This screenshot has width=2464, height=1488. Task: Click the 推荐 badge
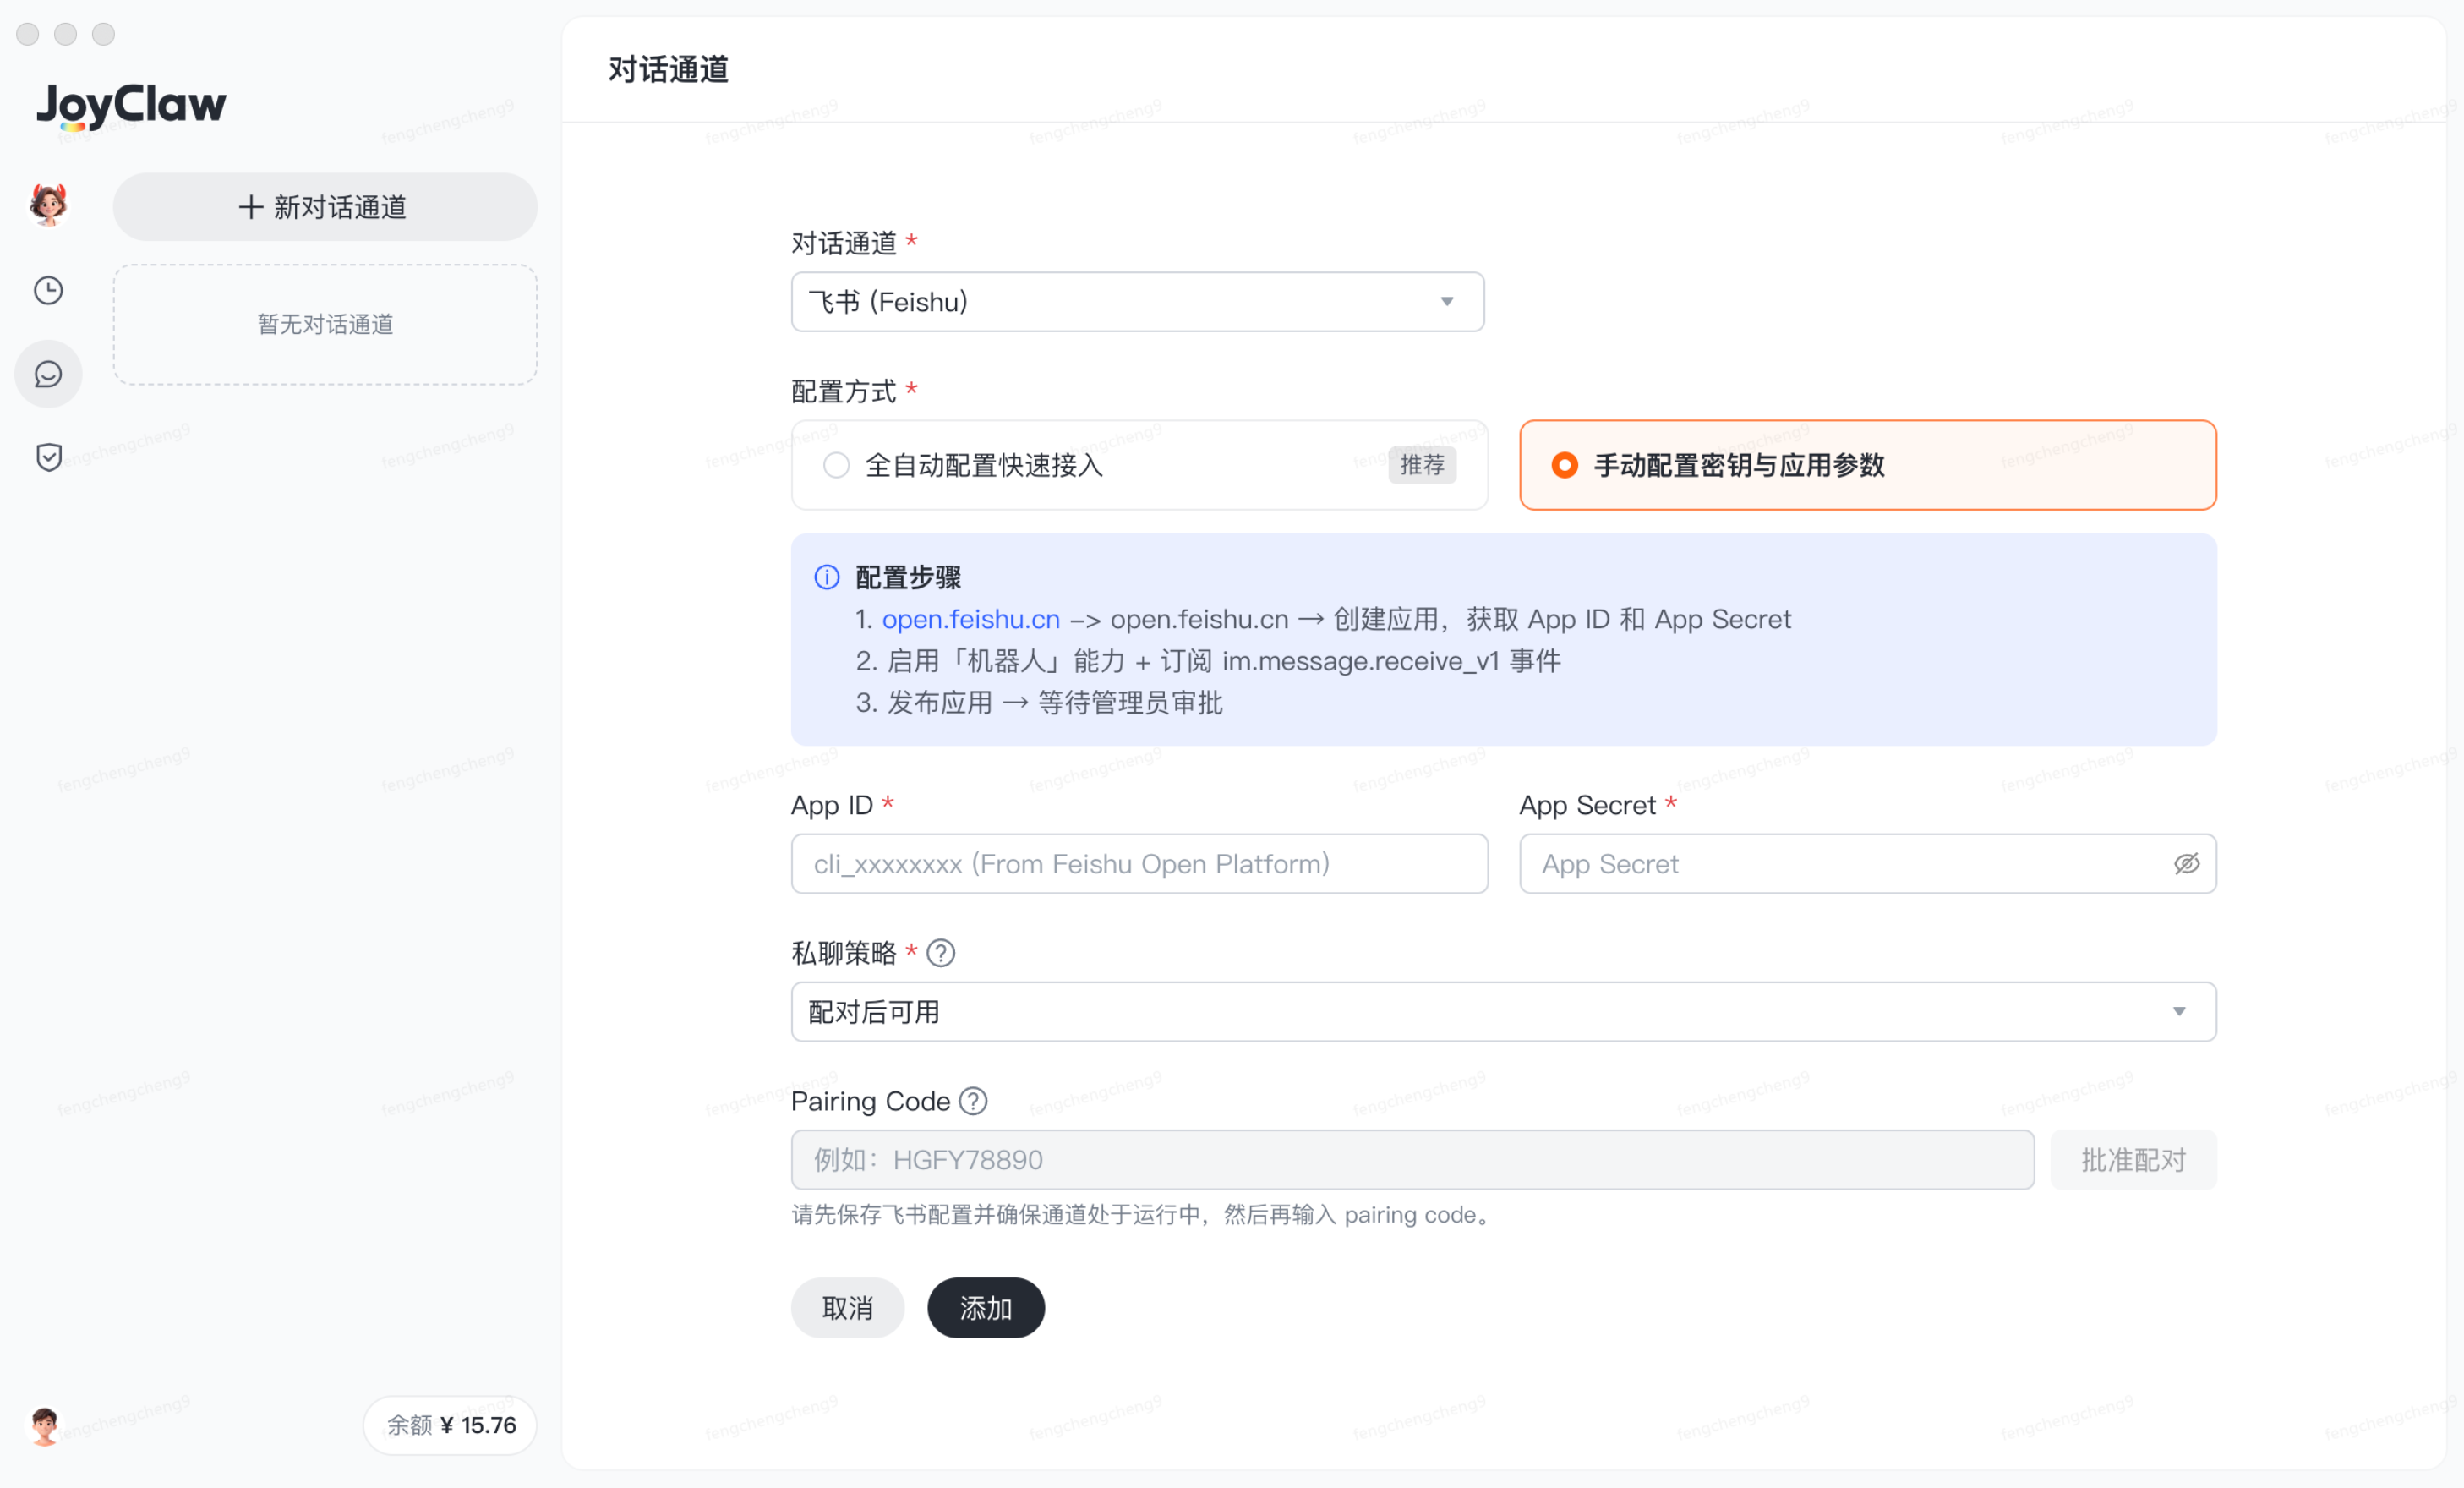(1422, 465)
